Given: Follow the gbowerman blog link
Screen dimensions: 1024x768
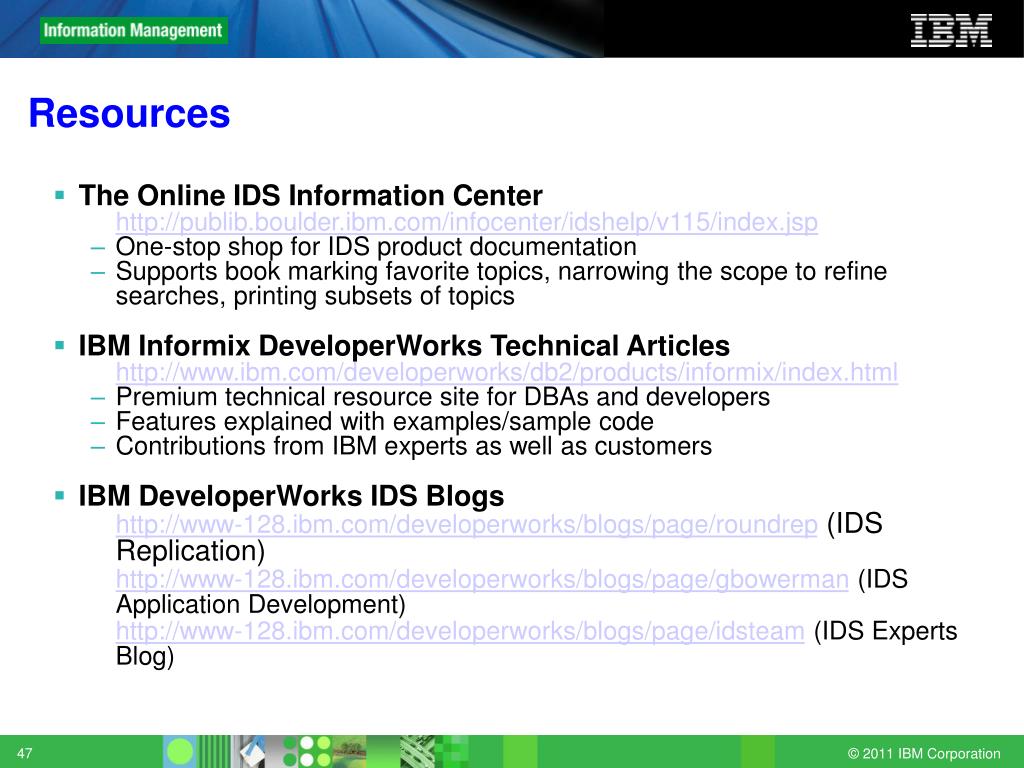Looking at the screenshot, I should 482,579.
